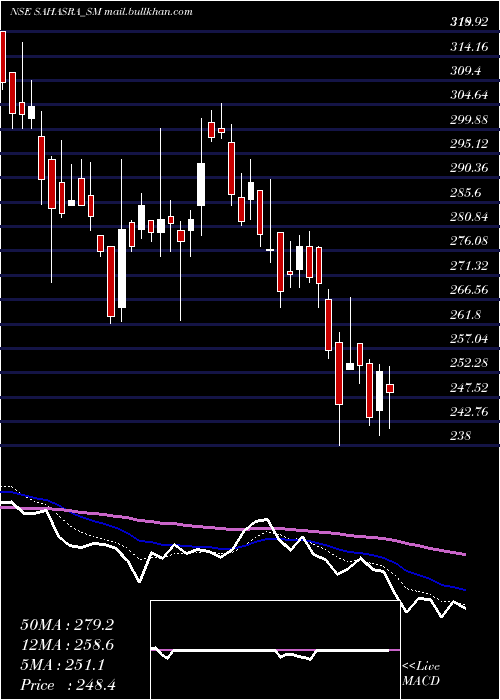
Task: Select the 261.8 price axis label
Action: (465, 314)
